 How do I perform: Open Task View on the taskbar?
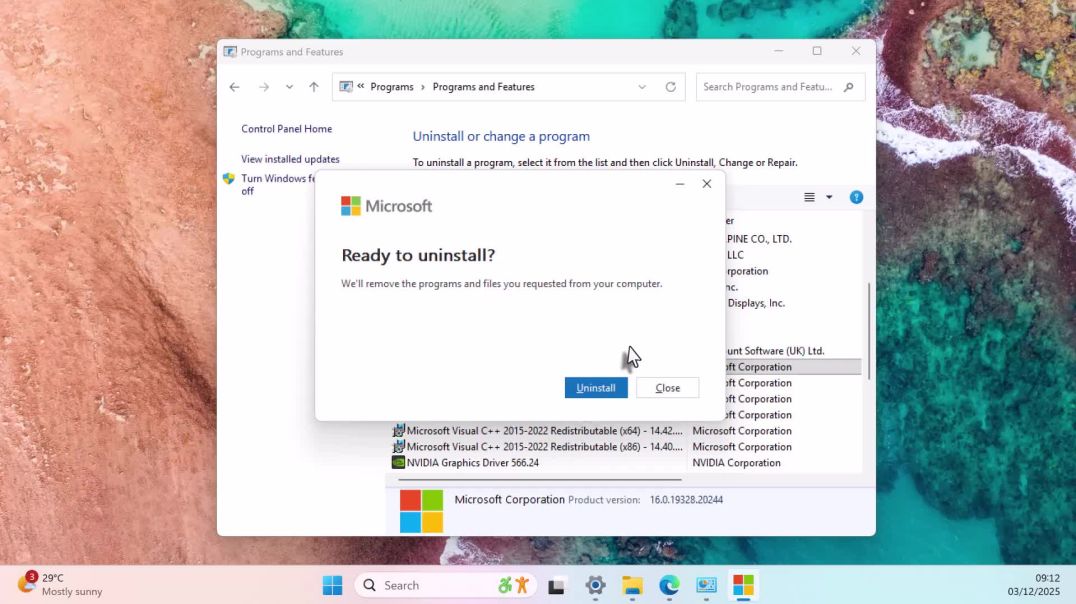[556, 584]
